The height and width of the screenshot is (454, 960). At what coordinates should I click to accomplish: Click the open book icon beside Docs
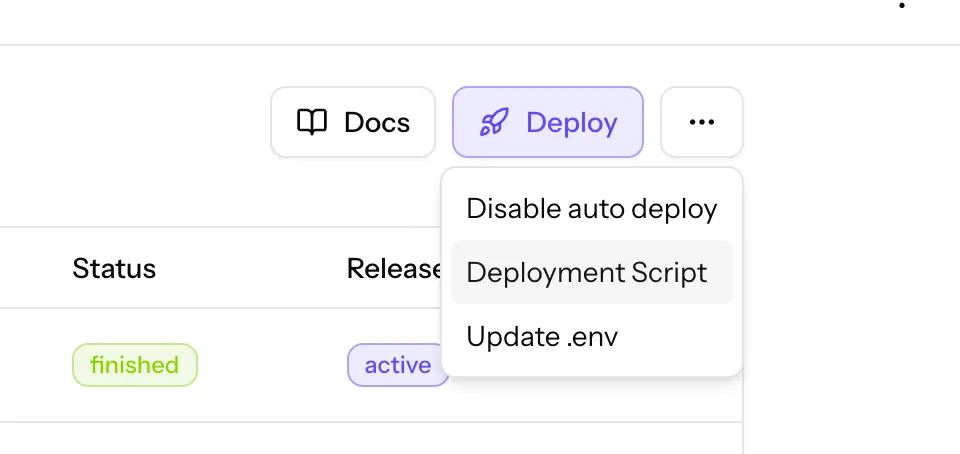pos(312,123)
